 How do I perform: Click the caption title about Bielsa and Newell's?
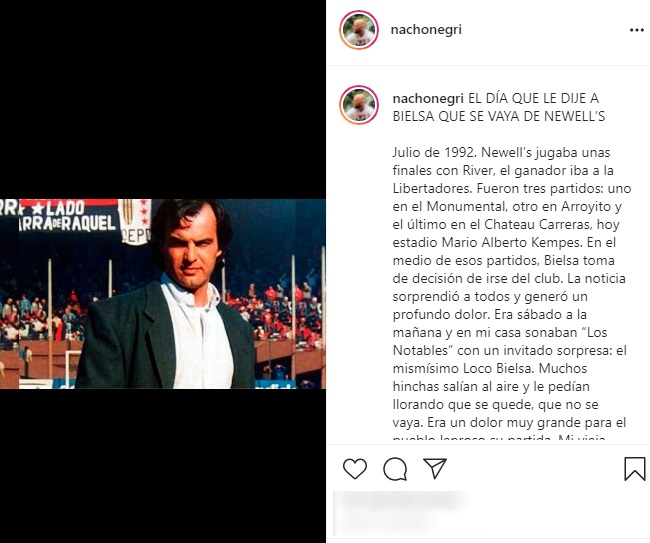[x=499, y=107]
